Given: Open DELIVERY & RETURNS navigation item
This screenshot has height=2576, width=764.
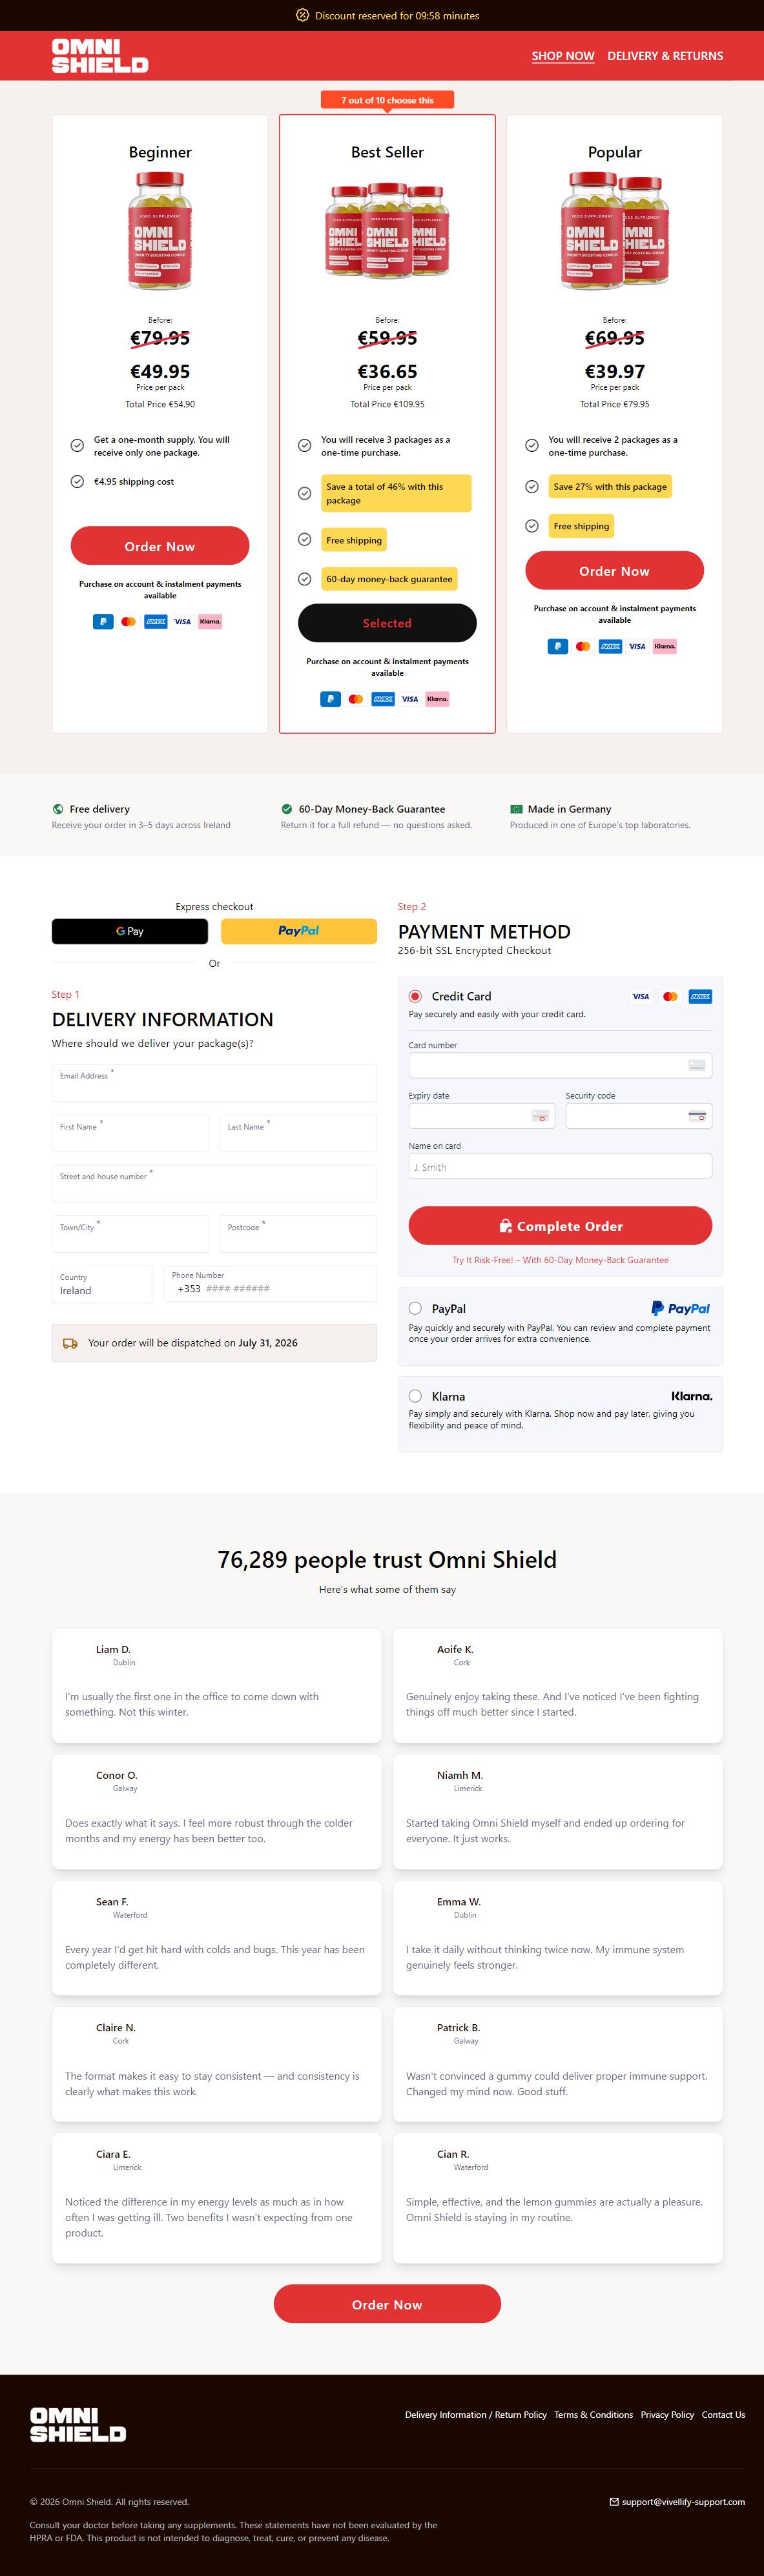Looking at the screenshot, I should (x=665, y=56).
